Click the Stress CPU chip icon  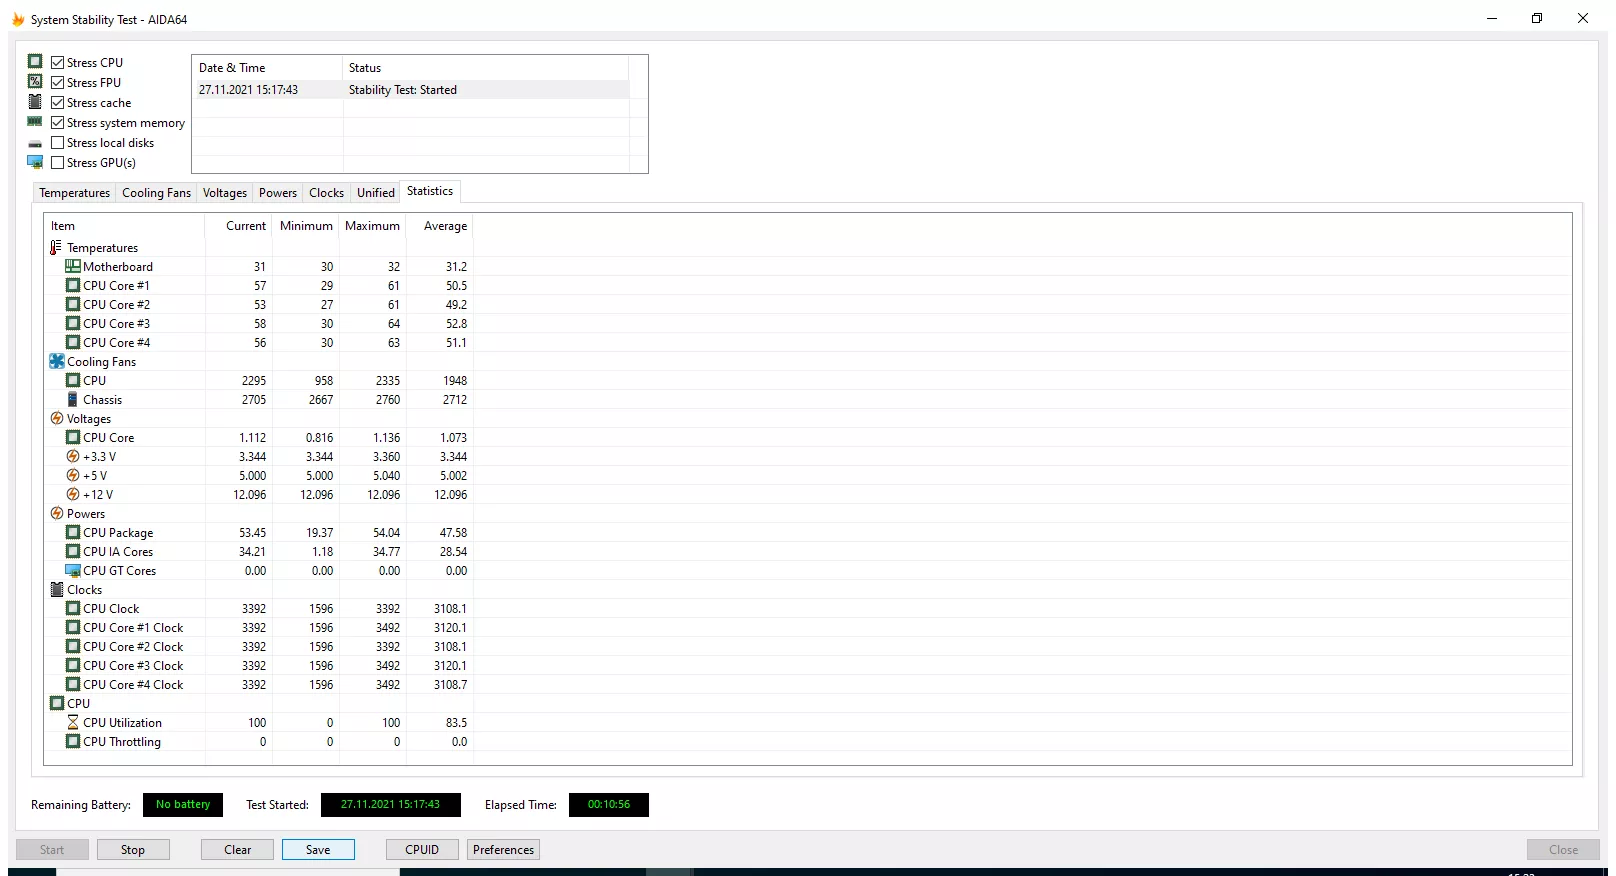pyautogui.click(x=35, y=62)
